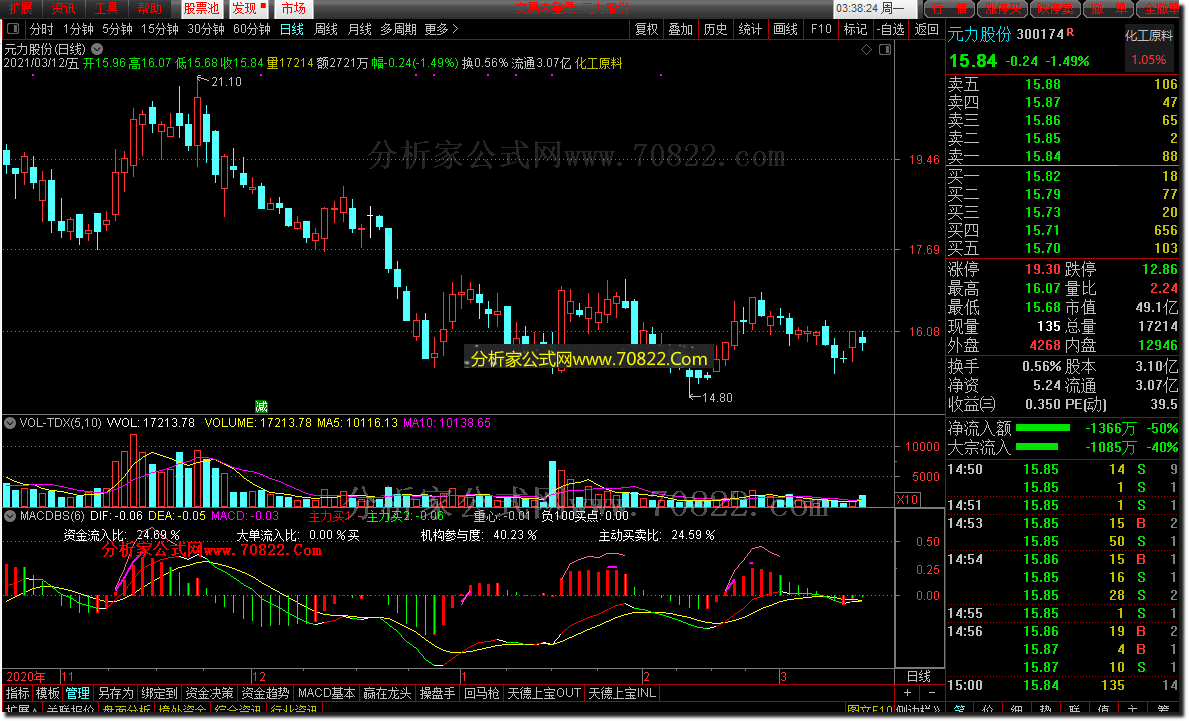Viewport: 1189px width, 721px height.
Task: Click the 绑定到 tab
Action: click(159, 693)
